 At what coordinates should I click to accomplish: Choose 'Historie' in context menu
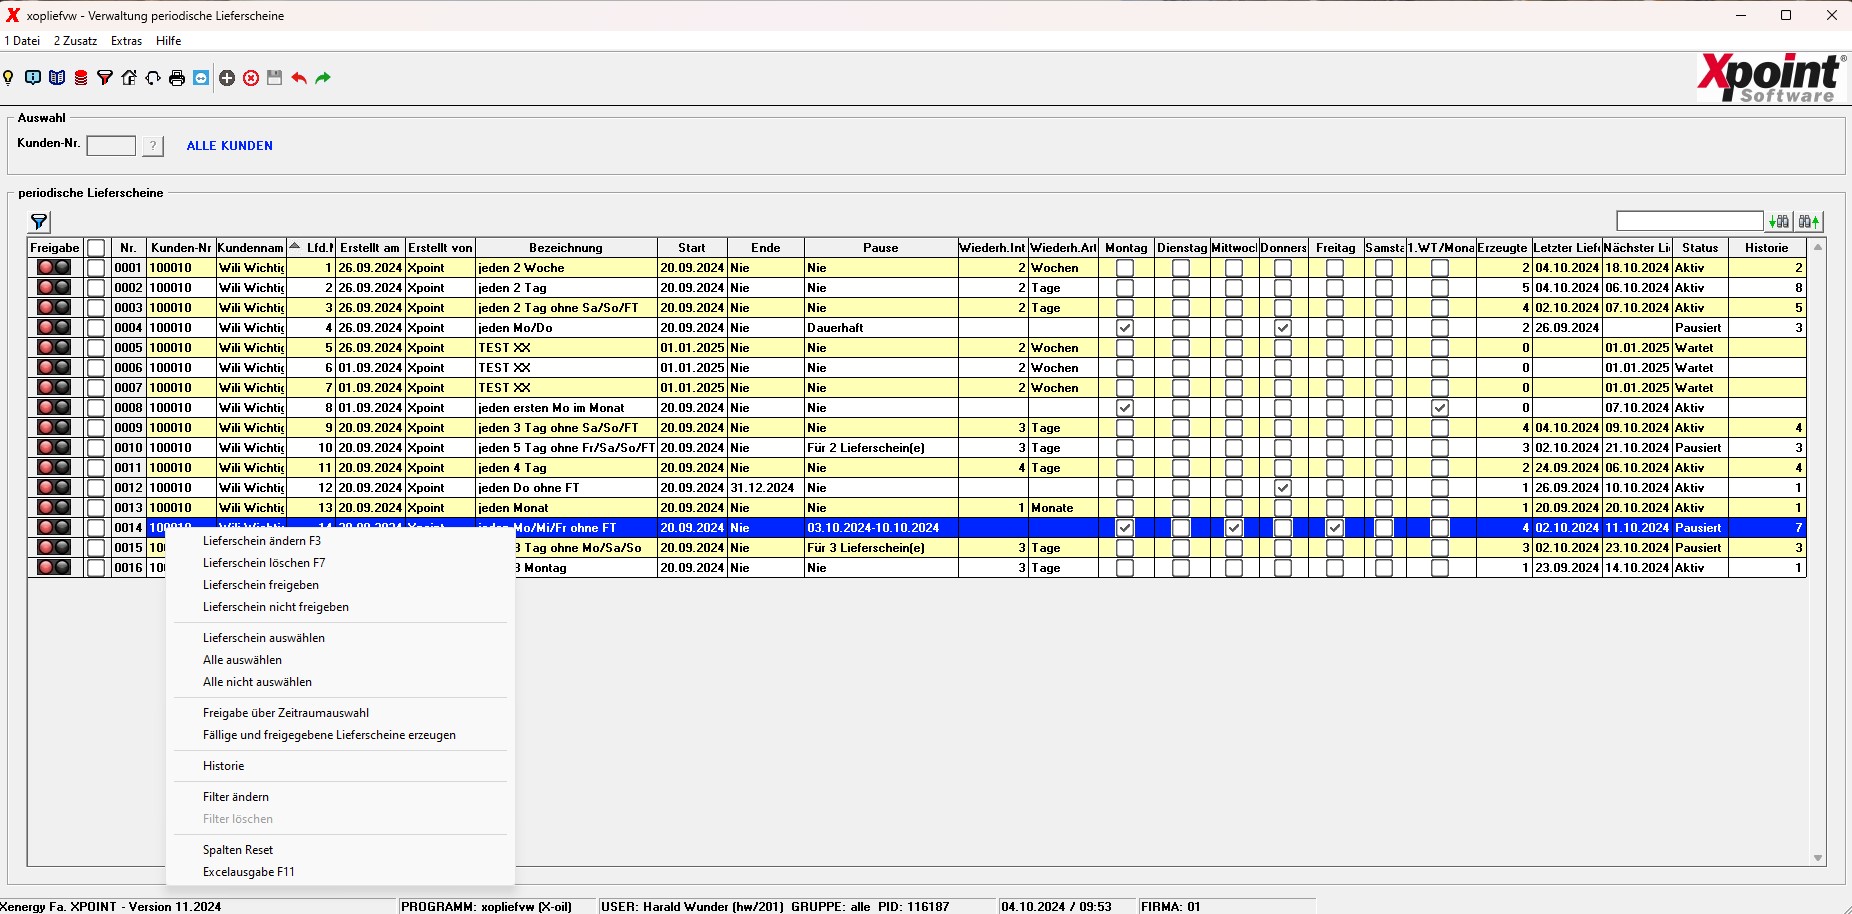point(223,766)
